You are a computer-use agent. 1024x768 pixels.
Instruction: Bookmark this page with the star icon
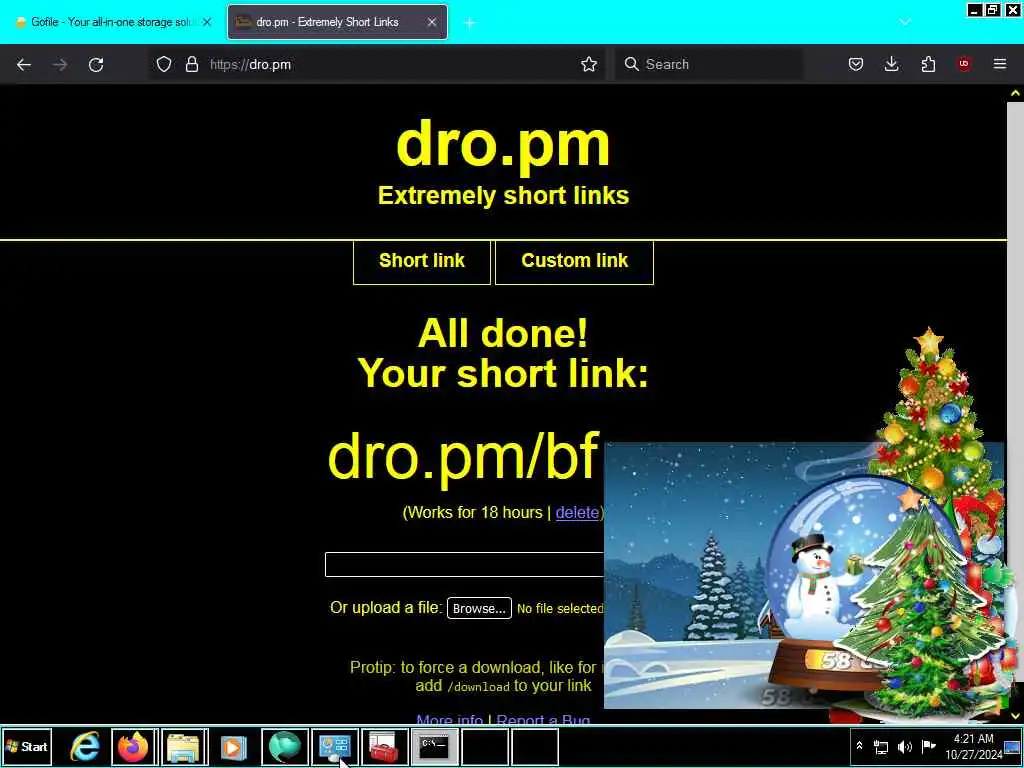588,64
